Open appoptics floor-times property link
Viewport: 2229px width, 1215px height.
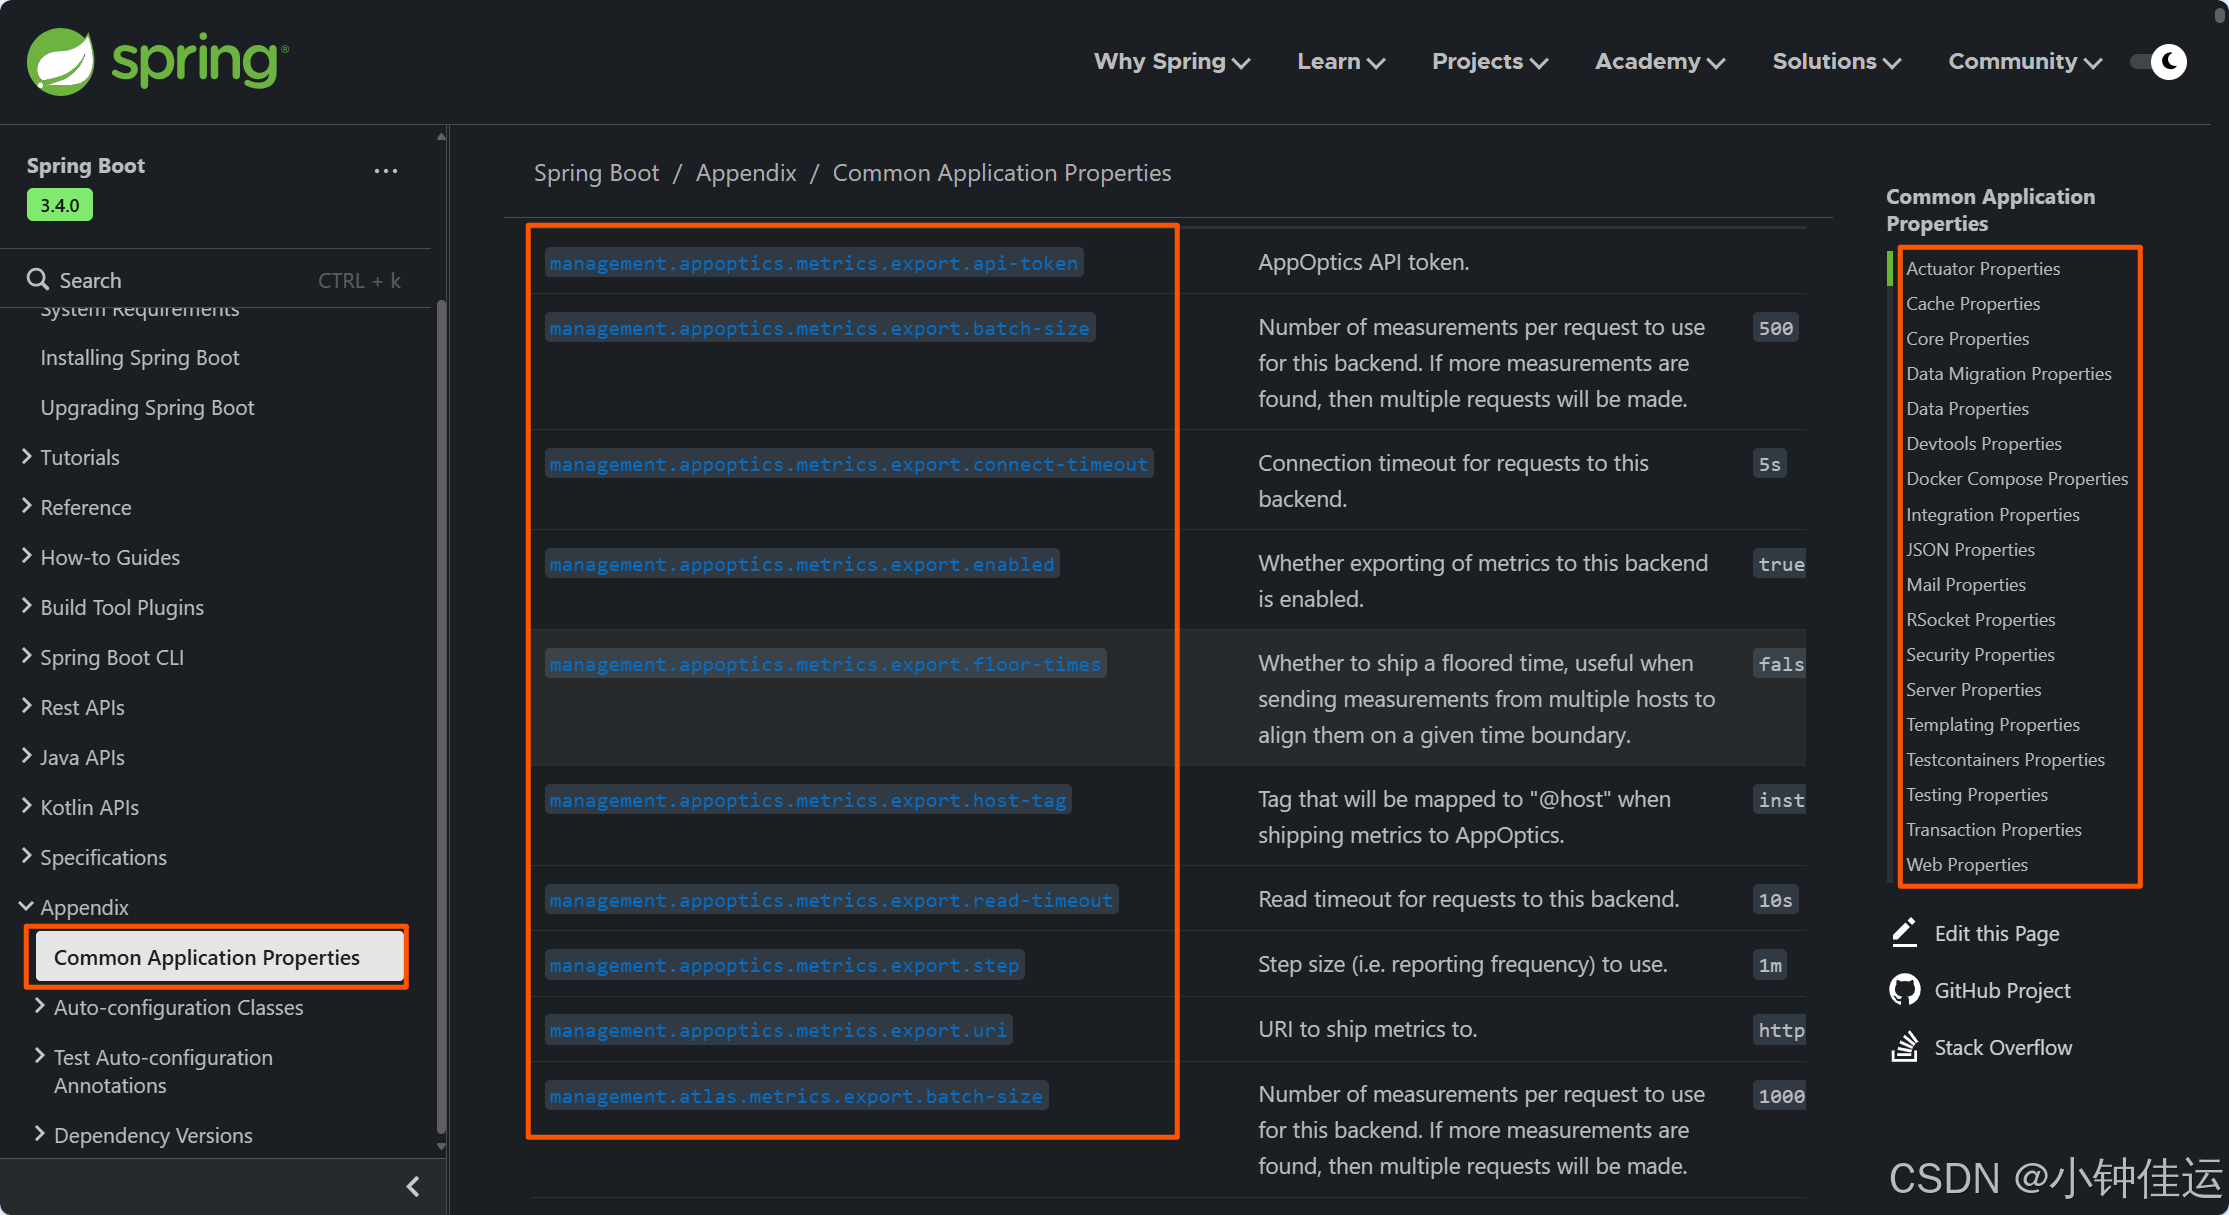click(x=825, y=664)
